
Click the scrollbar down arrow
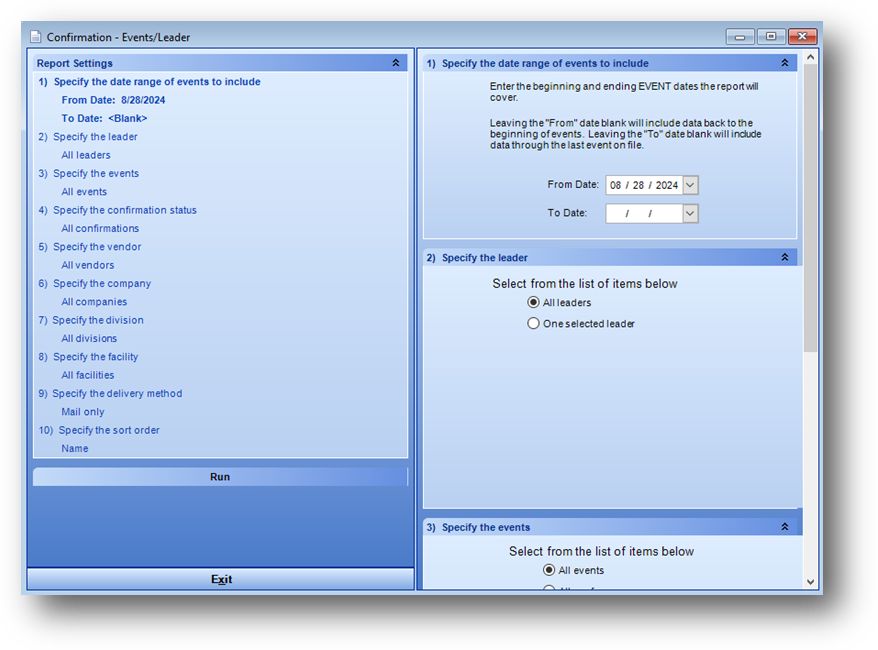[x=810, y=582]
